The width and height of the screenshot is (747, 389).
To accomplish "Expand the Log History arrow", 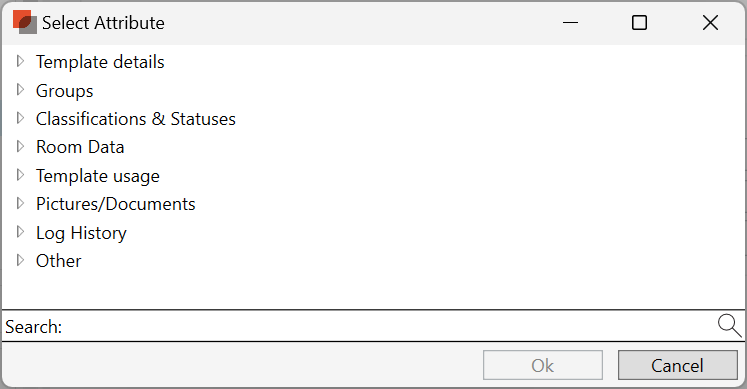I will point(20,232).
